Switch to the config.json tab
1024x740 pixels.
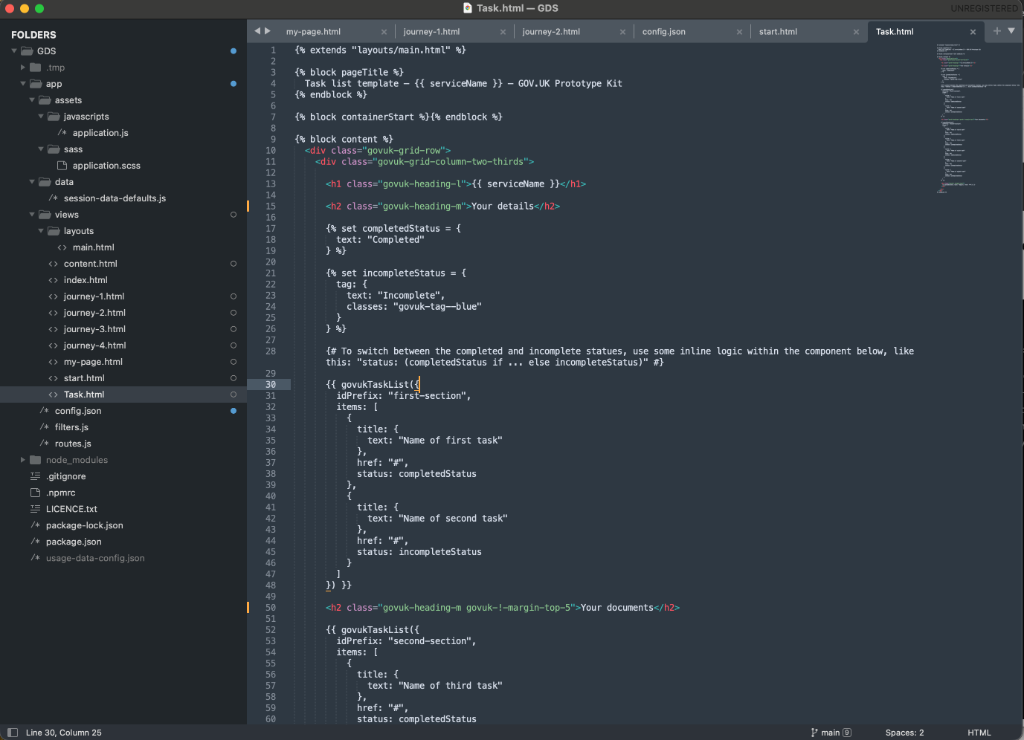click(664, 31)
